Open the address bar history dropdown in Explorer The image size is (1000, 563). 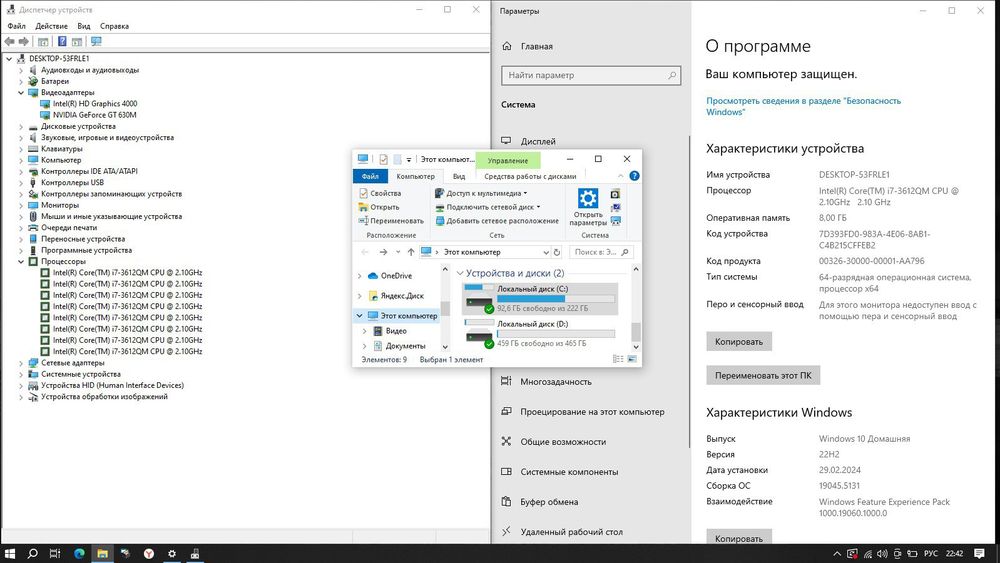pyautogui.click(x=545, y=252)
